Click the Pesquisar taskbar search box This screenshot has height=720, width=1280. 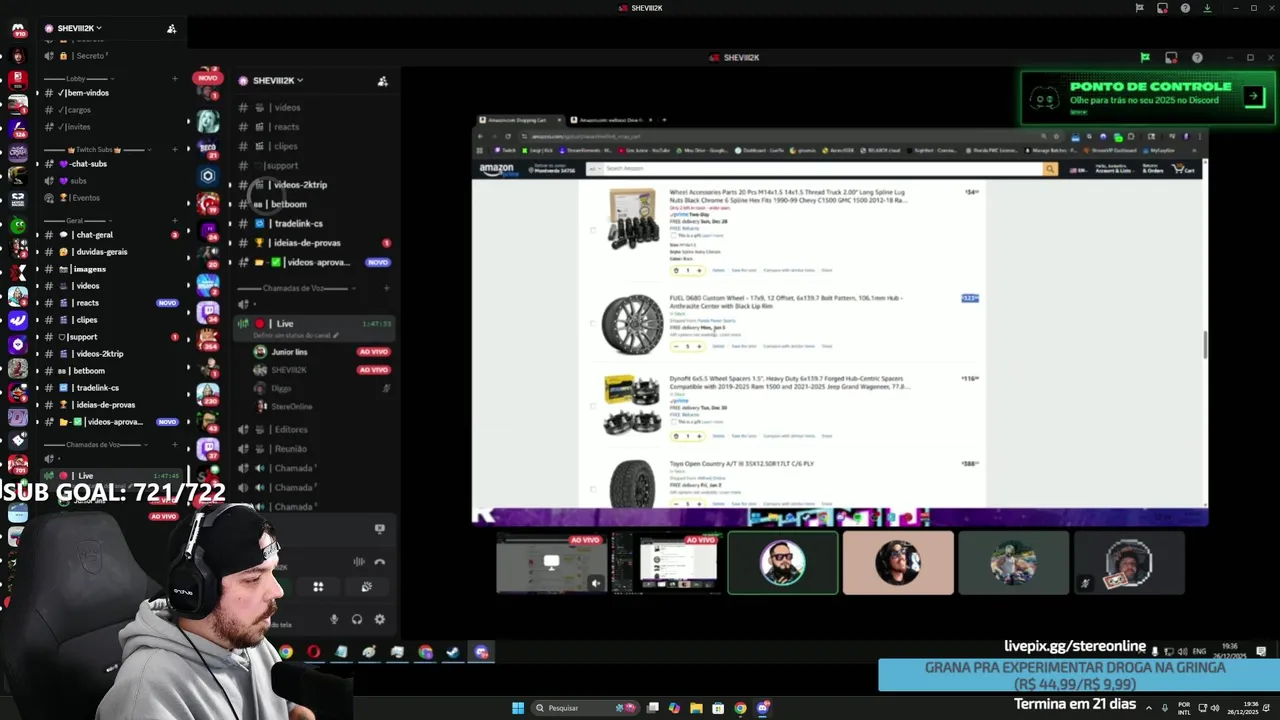[x=585, y=708]
